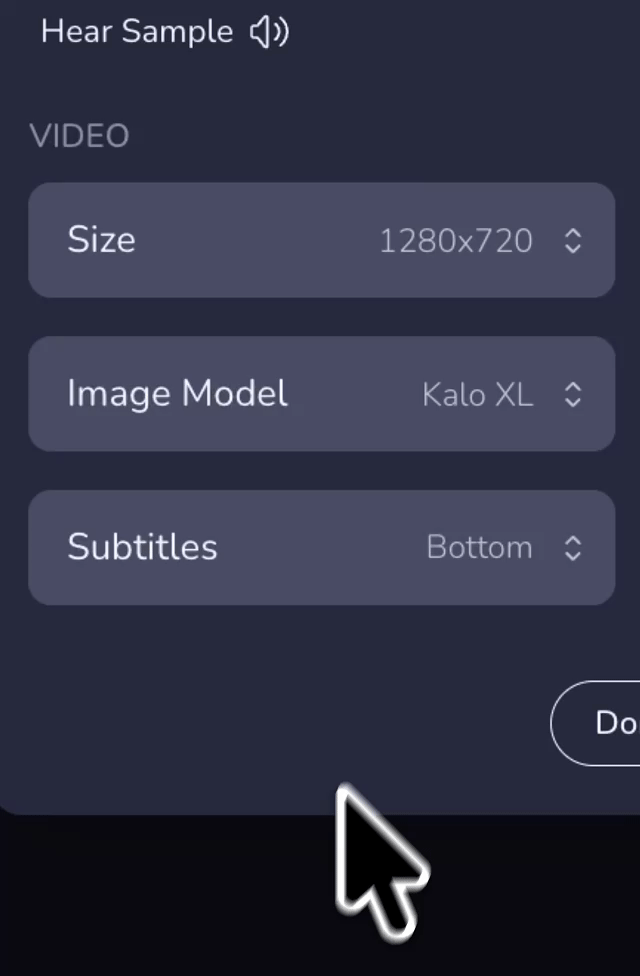This screenshot has height=976, width=640.
Task: Select the 1280x720 resolution value
Action: 455,240
